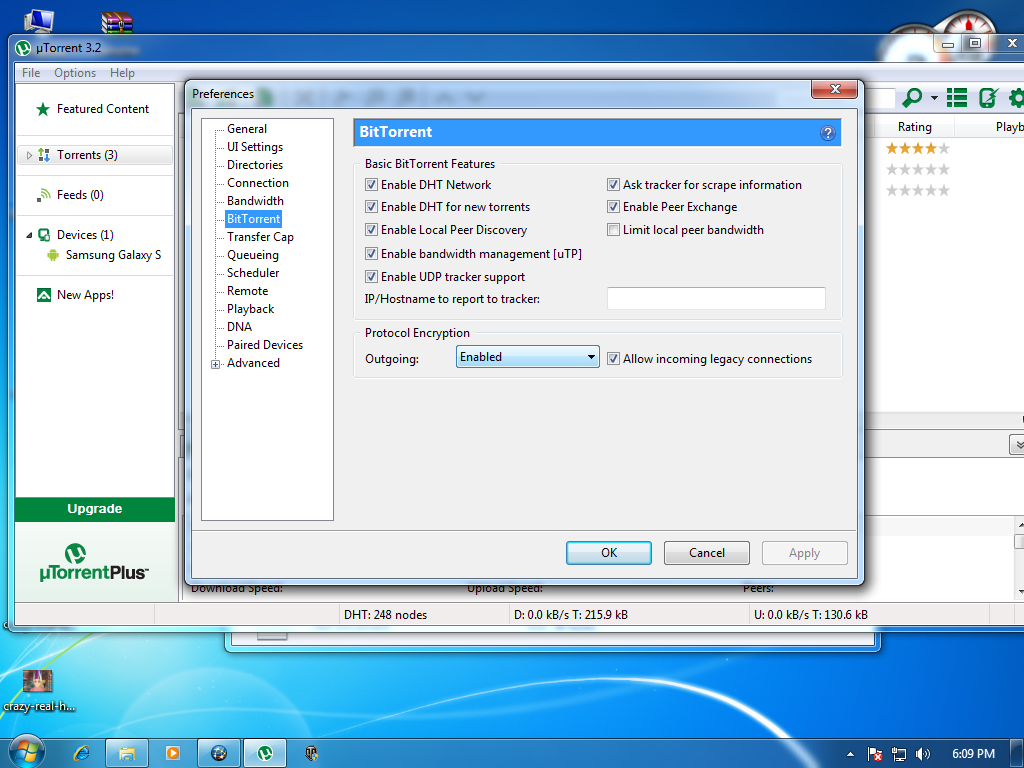This screenshot has height=768, width=1024.
Task: Click OK in Preferences dialog
Action: [x=609, y=553]
